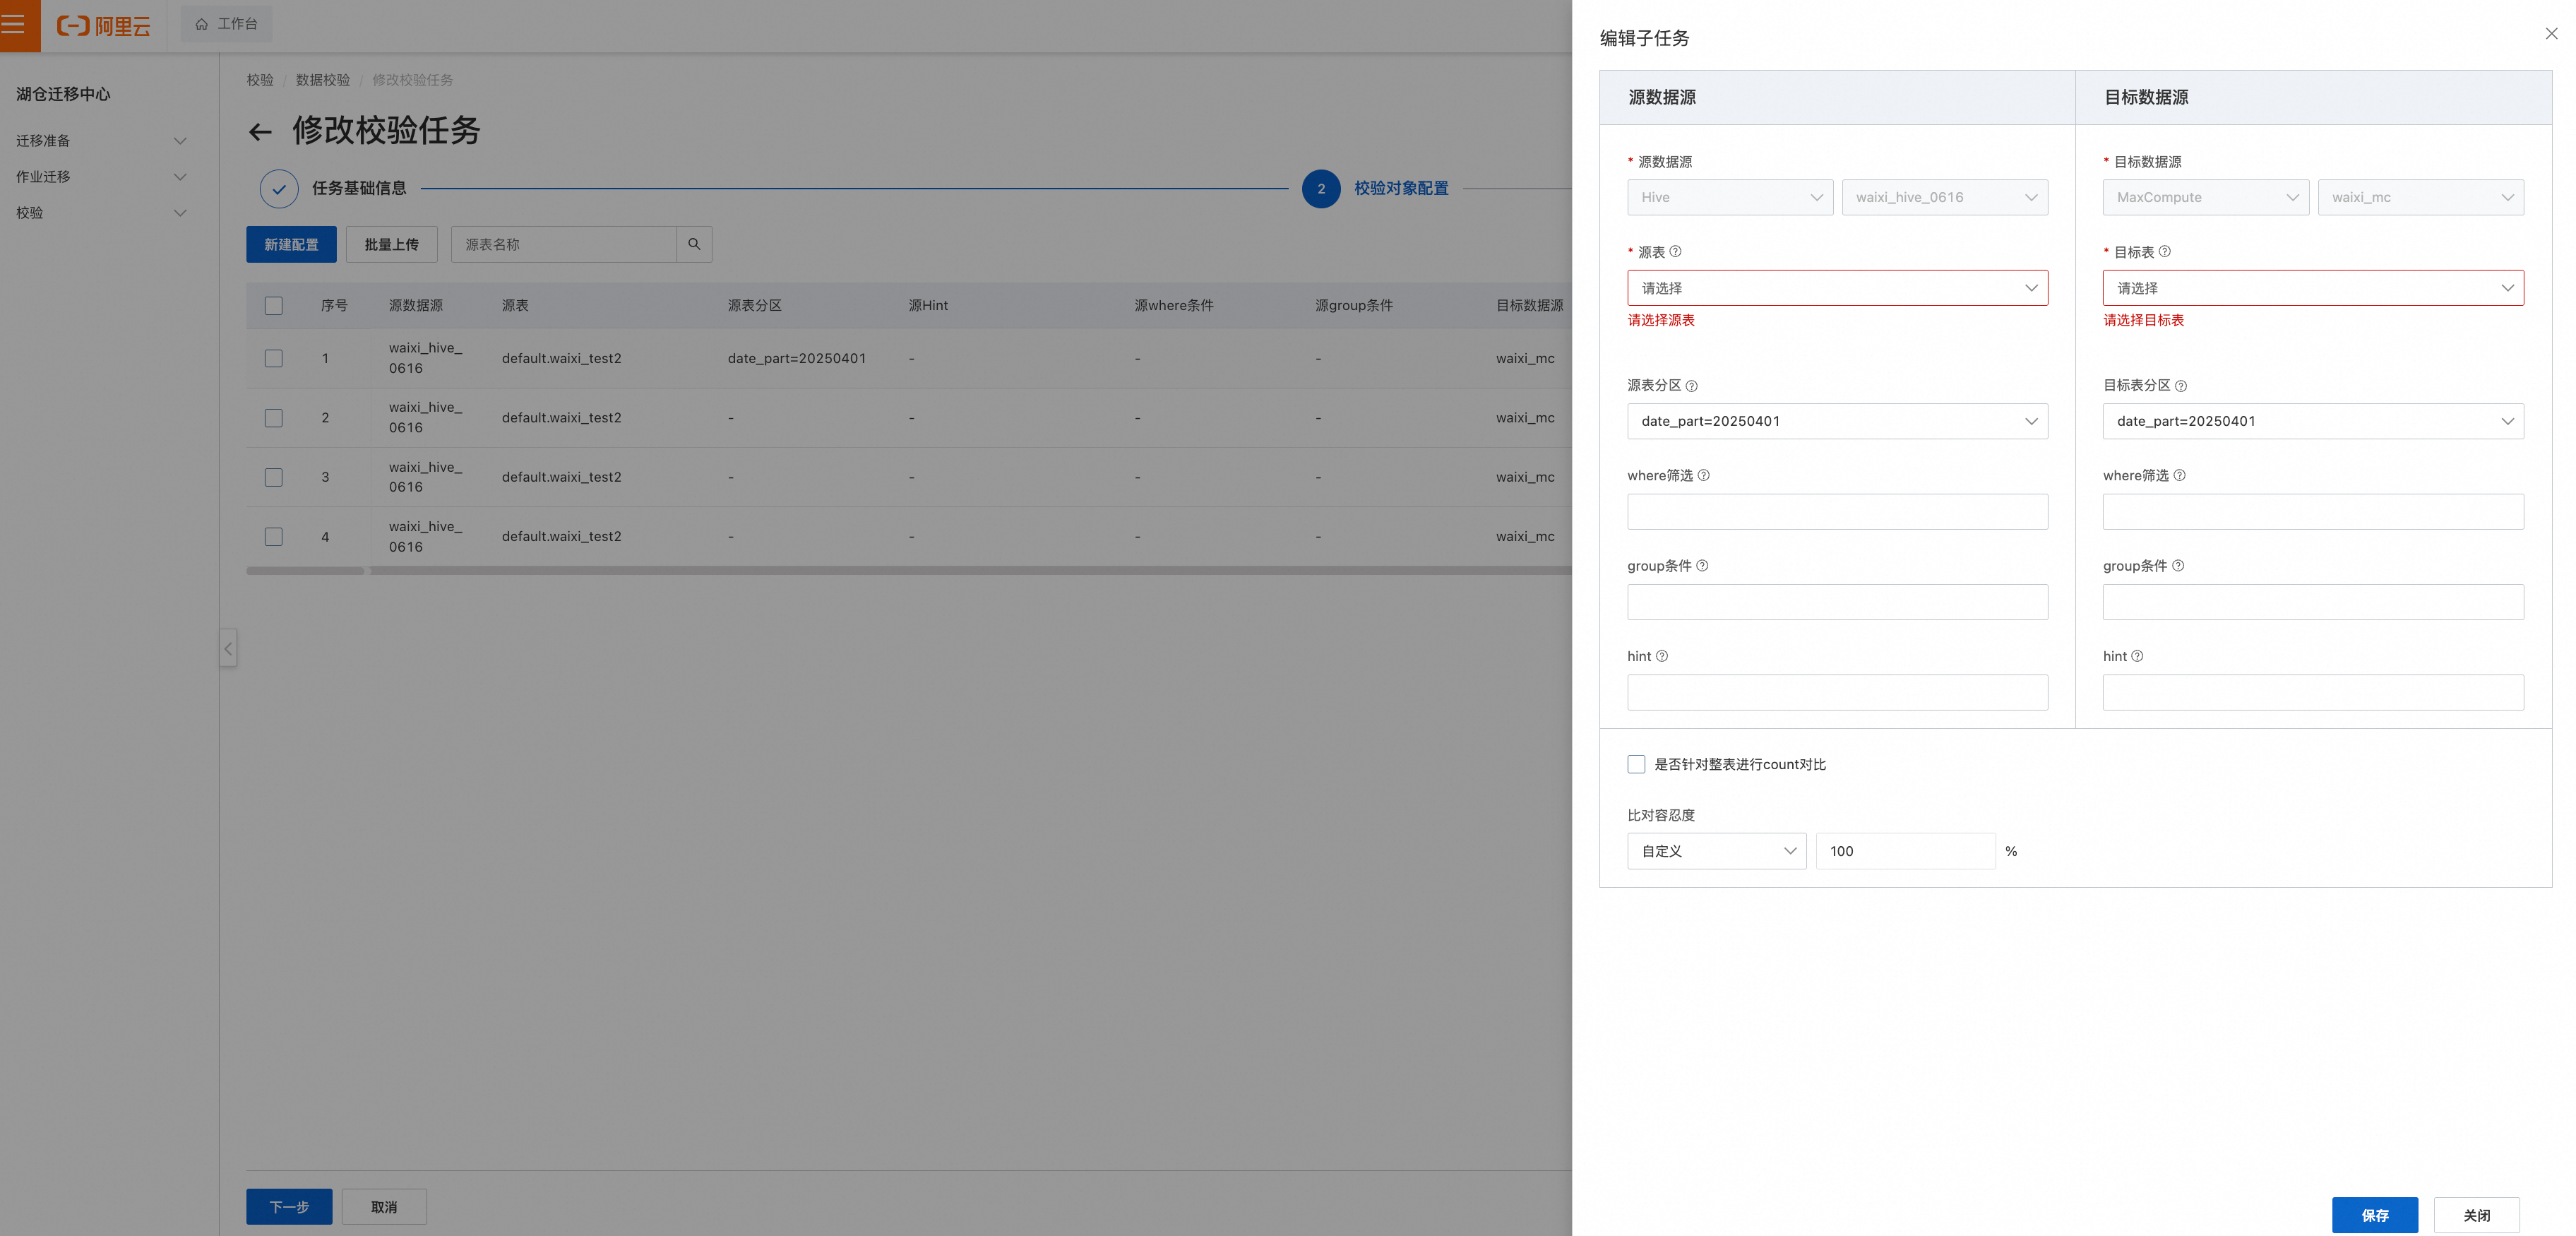Focus the target where筛选 input
Image resolution: width=2576 pixels, height=1236 pixels.
pyautogui.click(x=2313, y=512)
